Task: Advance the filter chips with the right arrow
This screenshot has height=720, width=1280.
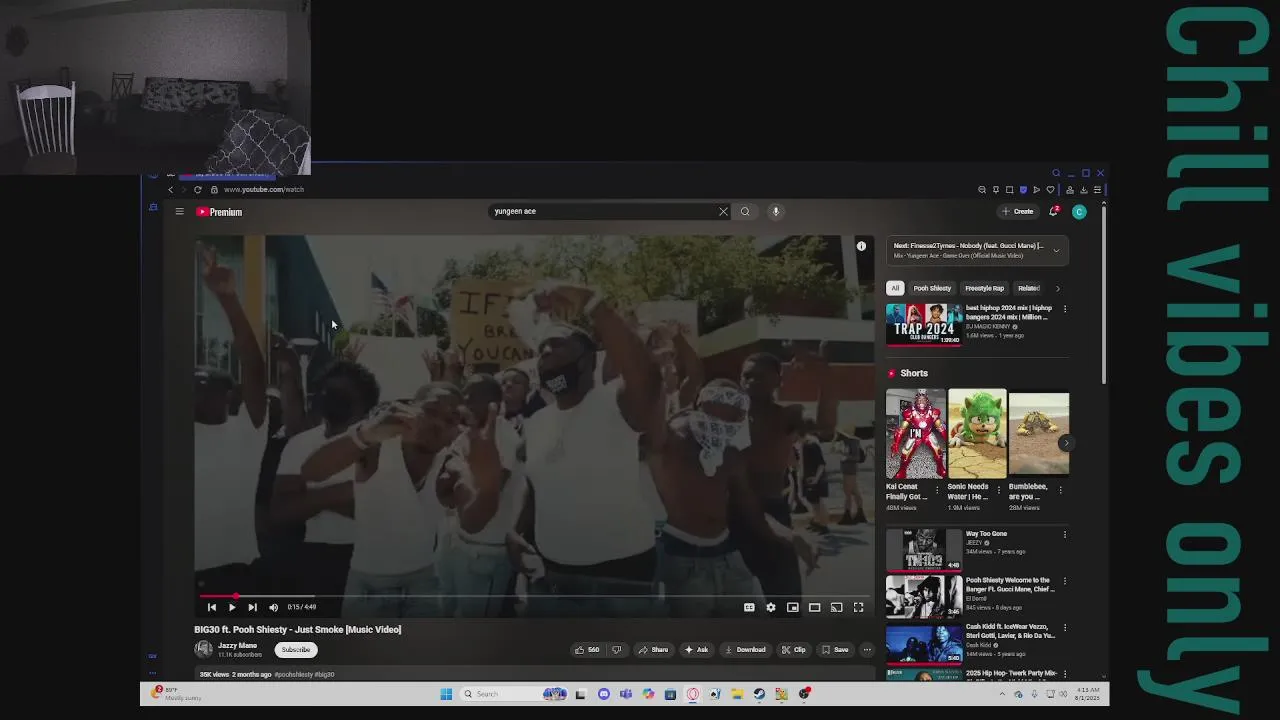Action: pos(1058,289)
